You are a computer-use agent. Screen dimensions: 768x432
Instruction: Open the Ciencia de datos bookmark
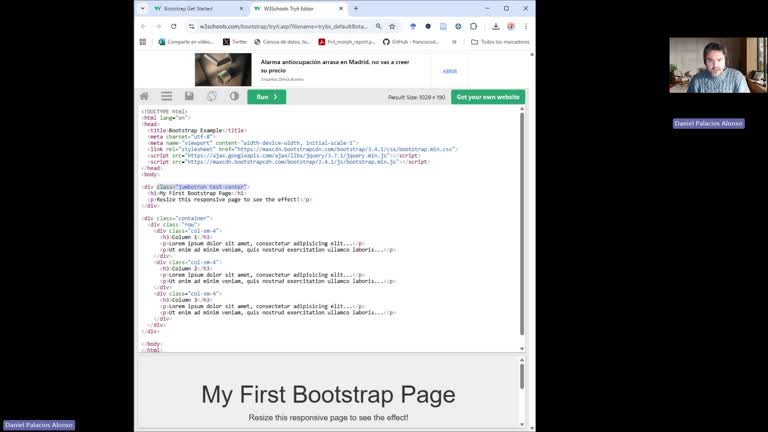pos(282,42)
